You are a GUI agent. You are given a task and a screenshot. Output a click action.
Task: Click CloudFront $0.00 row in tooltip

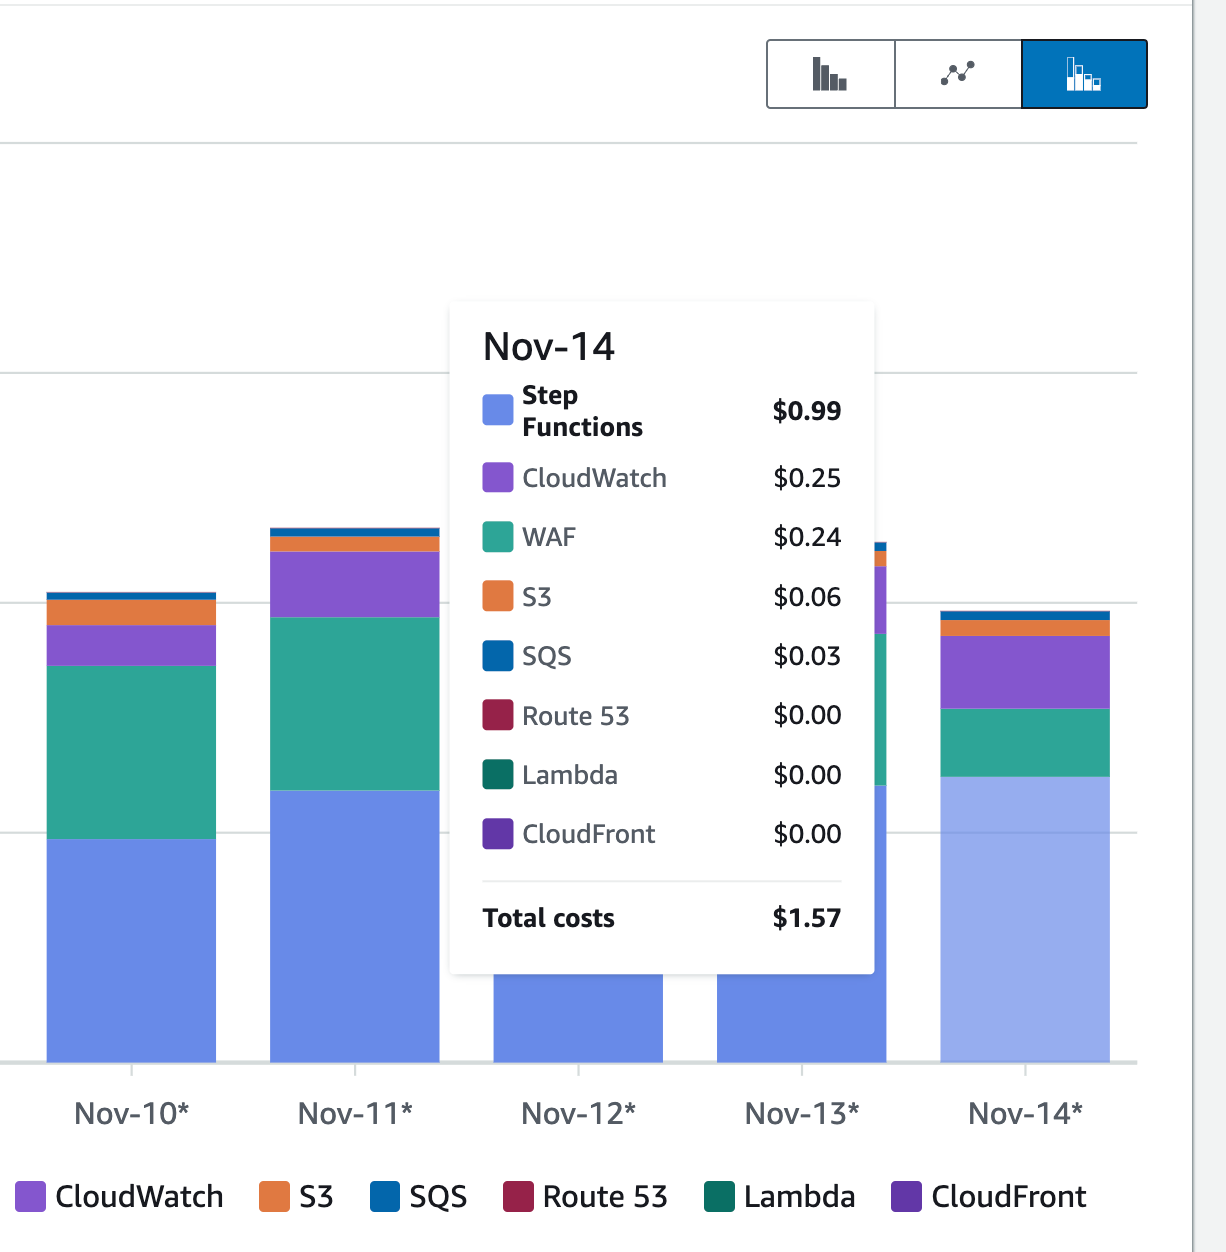point(662,834)
